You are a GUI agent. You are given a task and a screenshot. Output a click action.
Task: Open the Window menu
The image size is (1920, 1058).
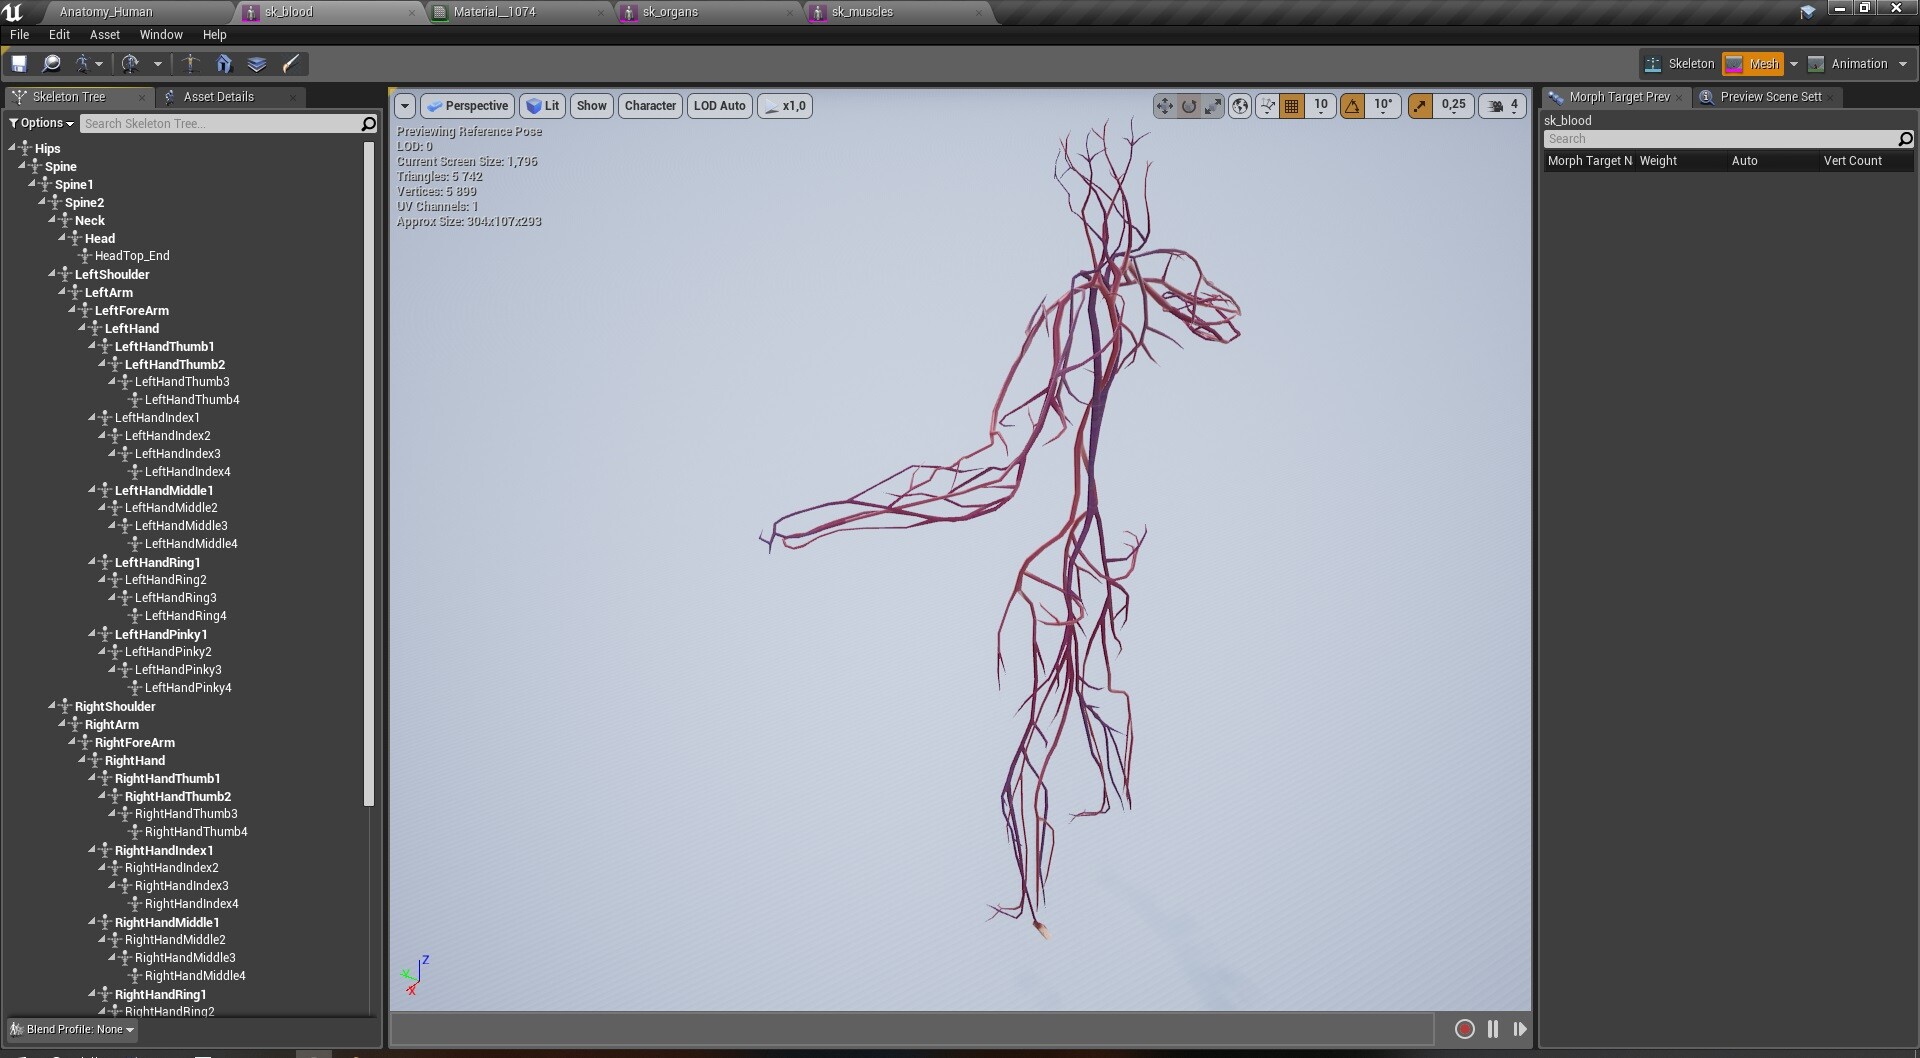(160, 34)
